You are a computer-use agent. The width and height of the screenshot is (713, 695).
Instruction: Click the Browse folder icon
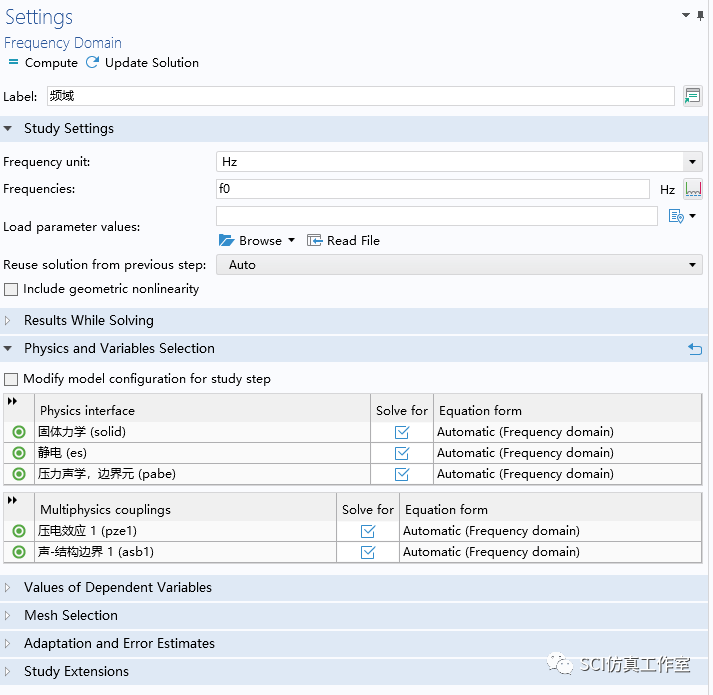point(226,240)
